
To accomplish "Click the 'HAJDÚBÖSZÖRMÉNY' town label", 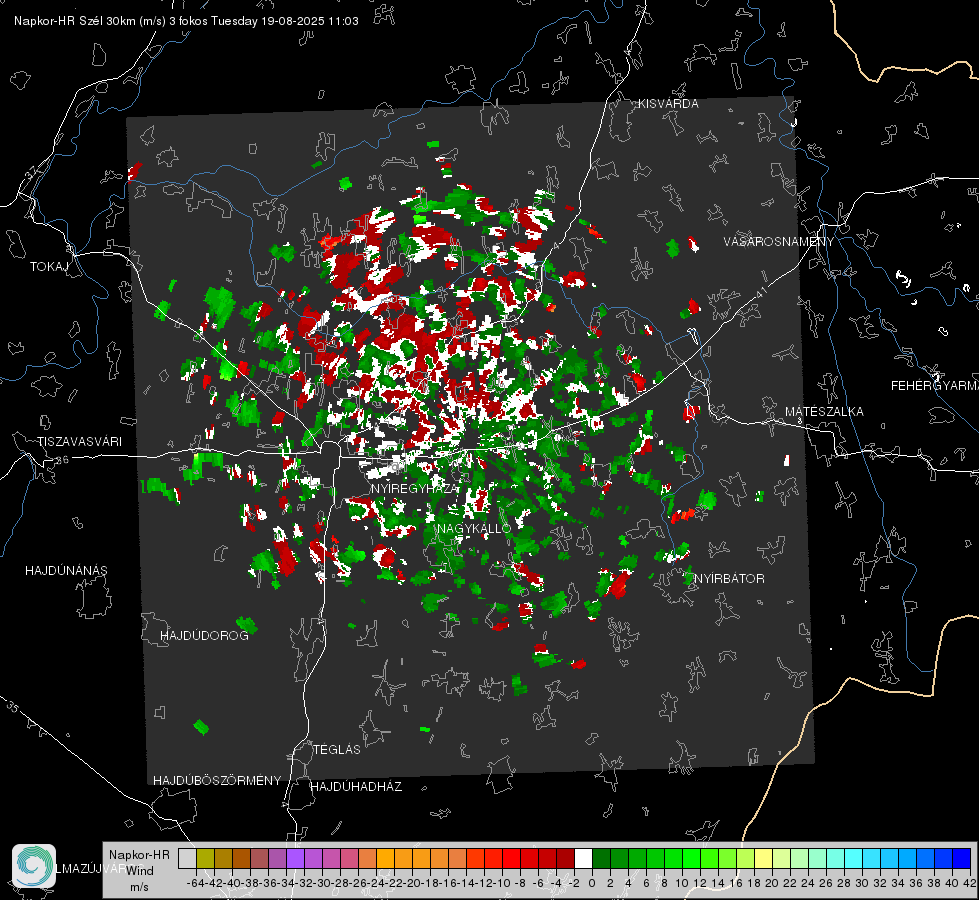I will point(217,781).
